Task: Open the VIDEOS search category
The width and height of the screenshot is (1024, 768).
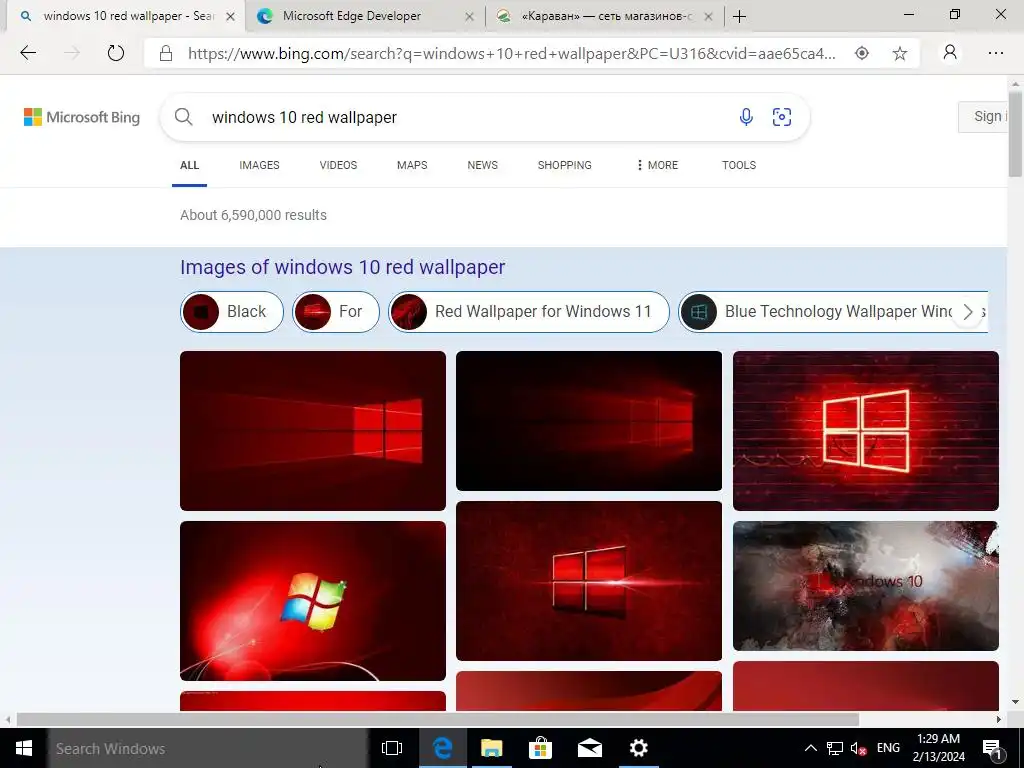Action: tap(338, 165)
